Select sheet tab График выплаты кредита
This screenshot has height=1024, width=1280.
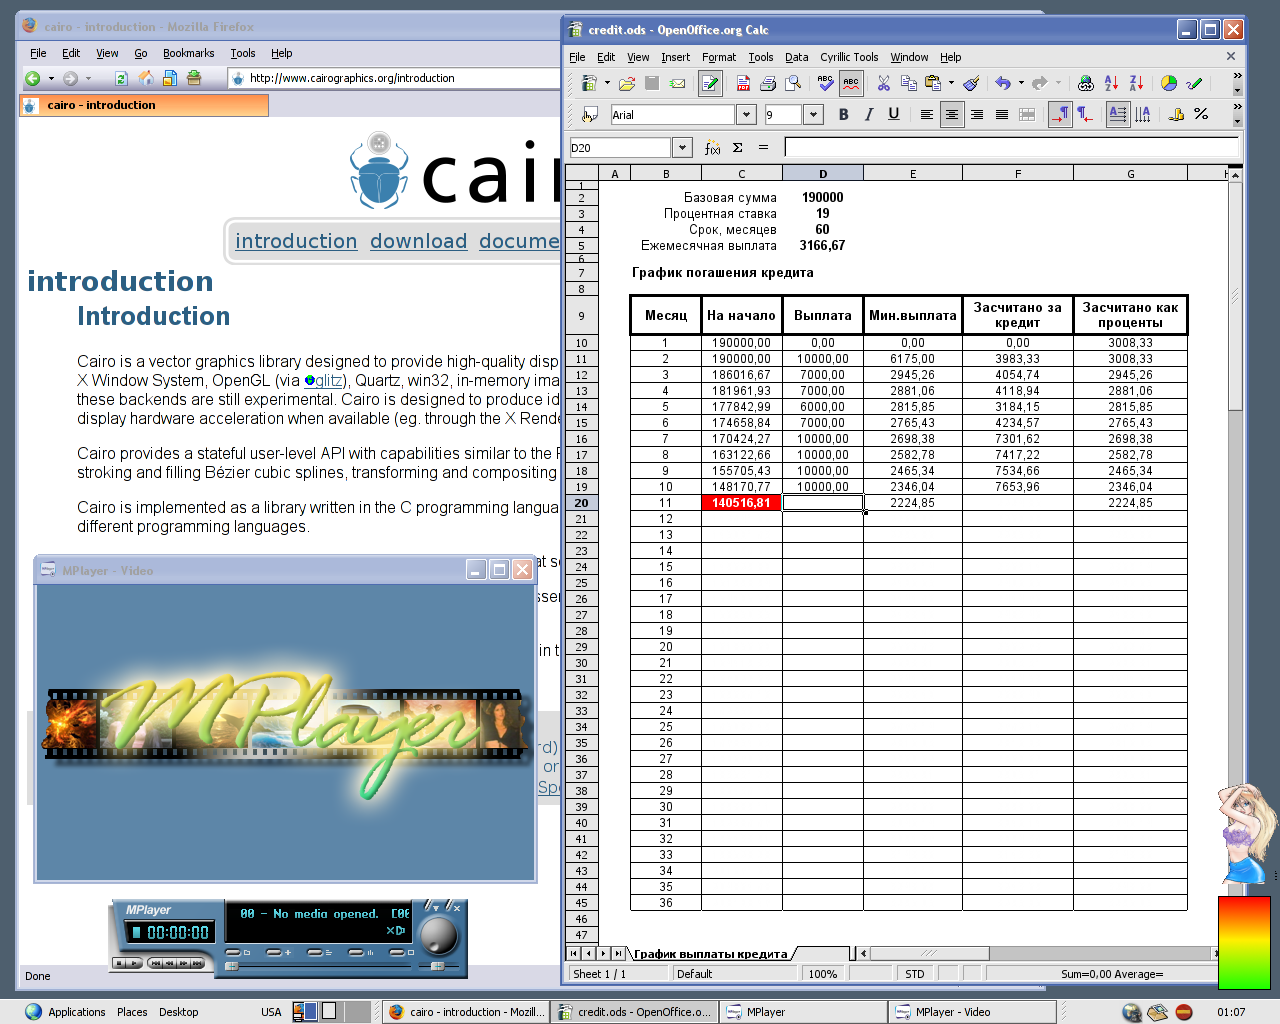[x=711, y=954]
